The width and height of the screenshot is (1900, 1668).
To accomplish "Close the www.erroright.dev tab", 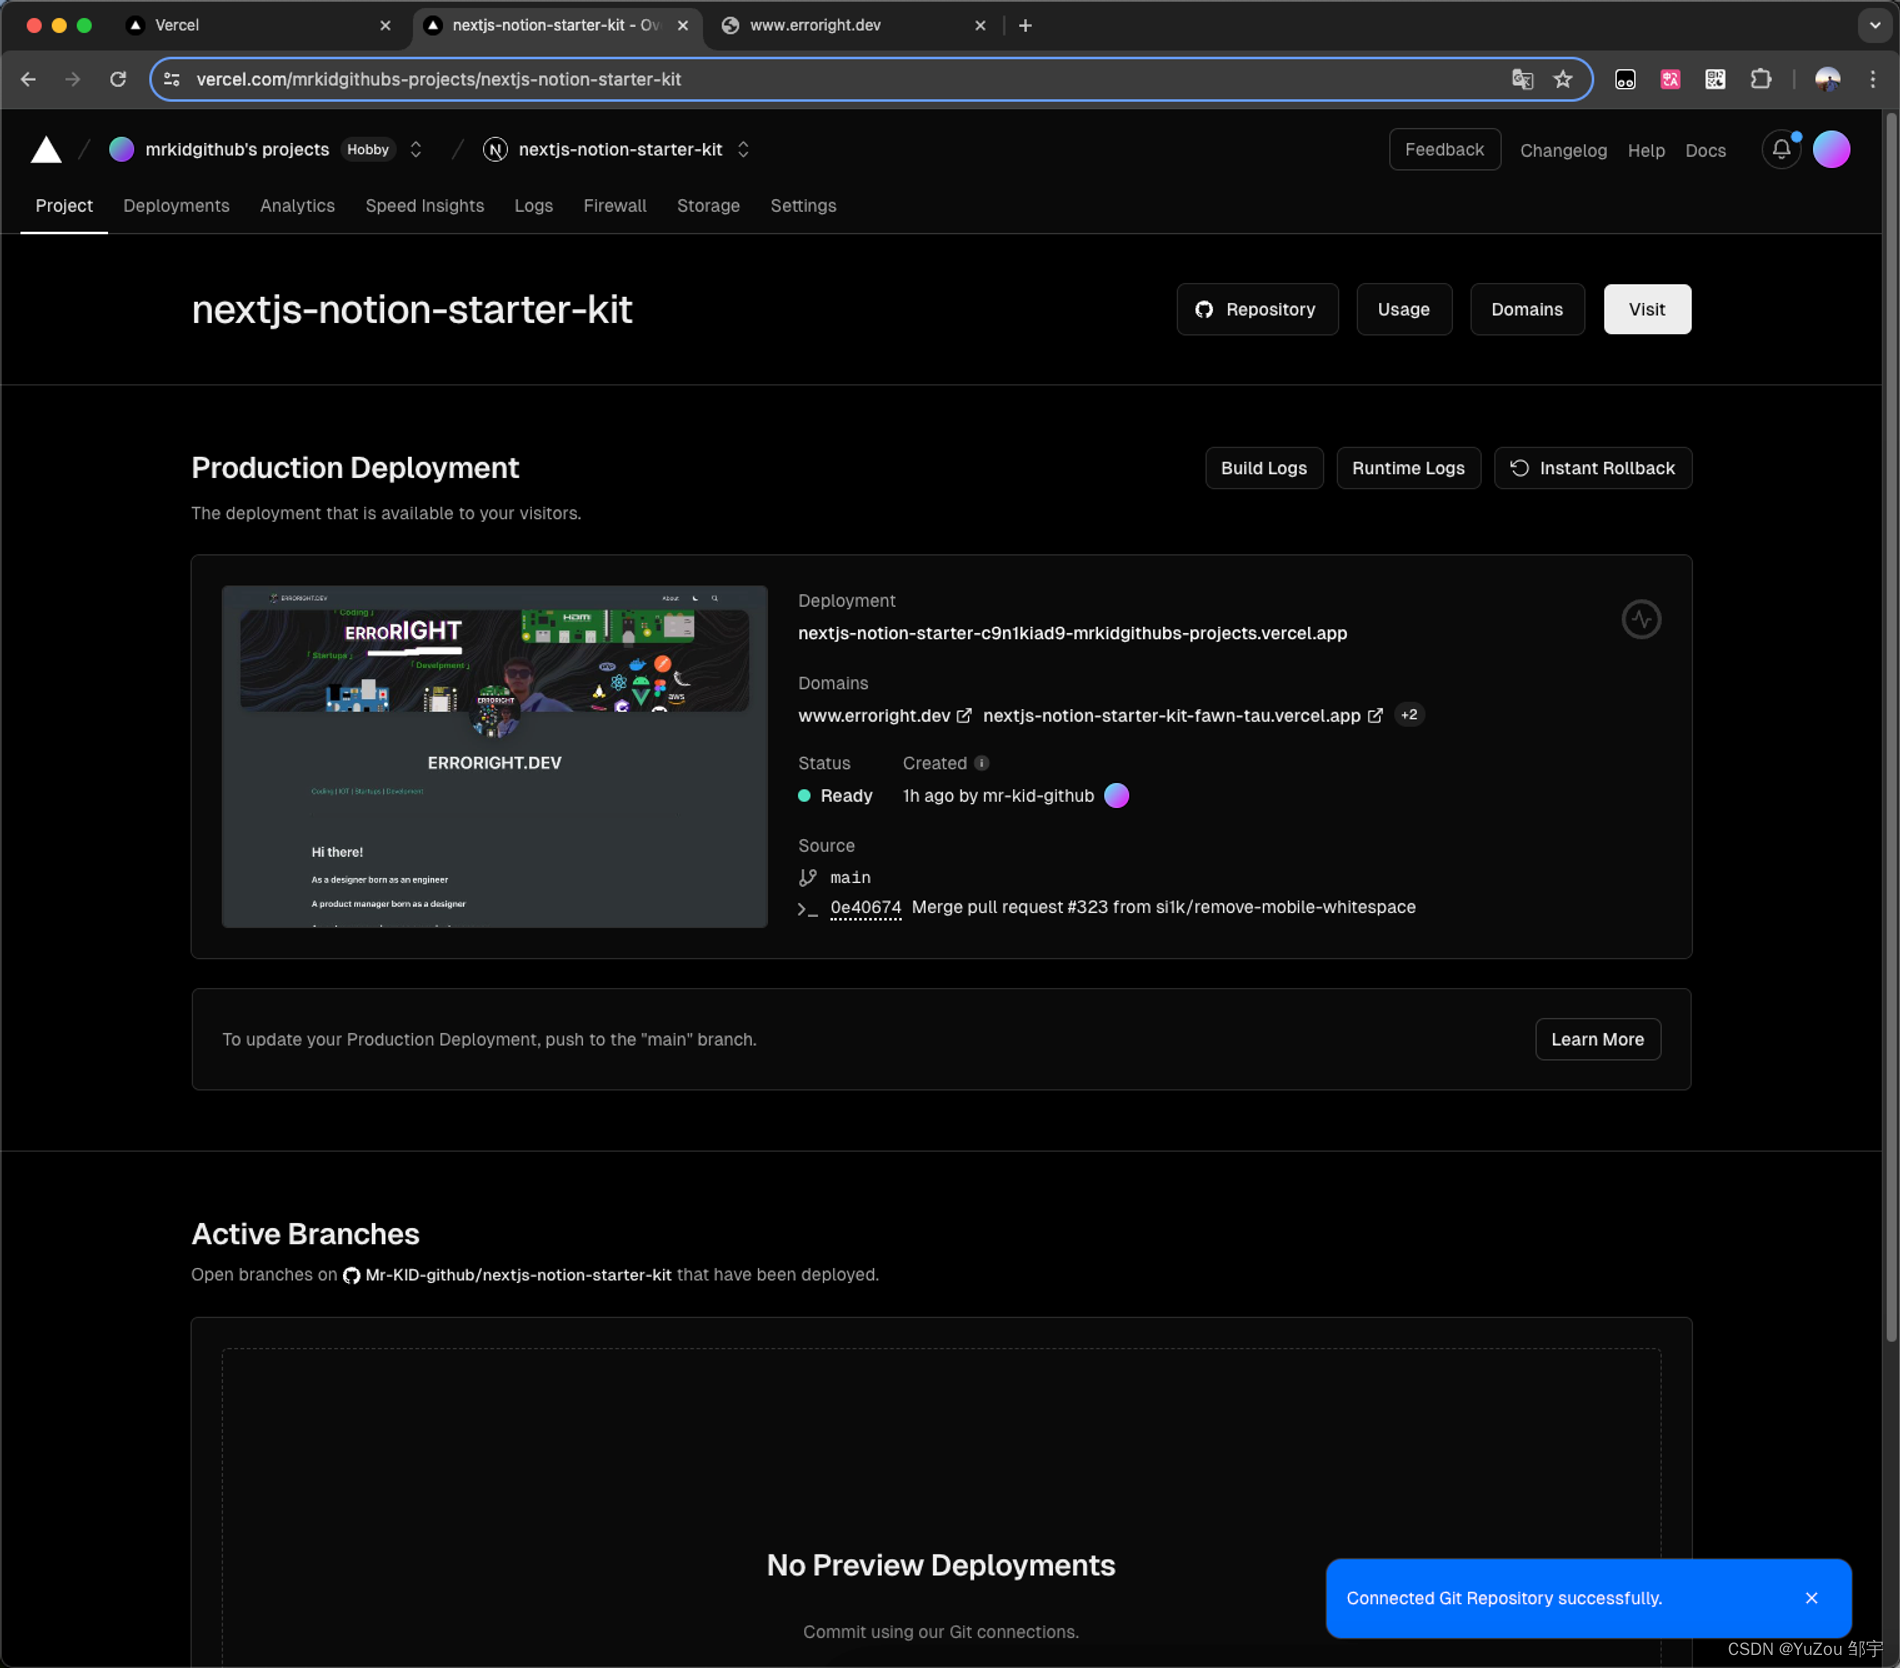I will point(980,26).
